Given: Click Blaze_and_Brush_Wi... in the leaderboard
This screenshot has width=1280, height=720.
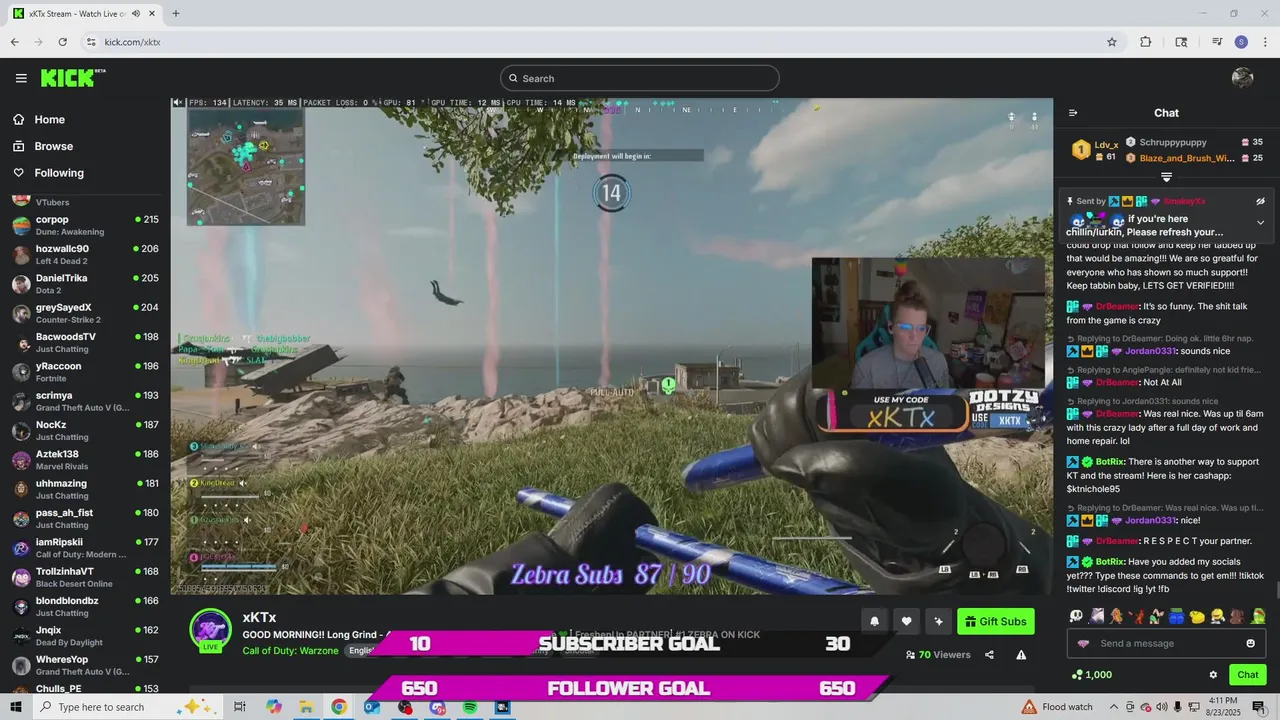Looking at the screenshot, I should [1187, 158].
